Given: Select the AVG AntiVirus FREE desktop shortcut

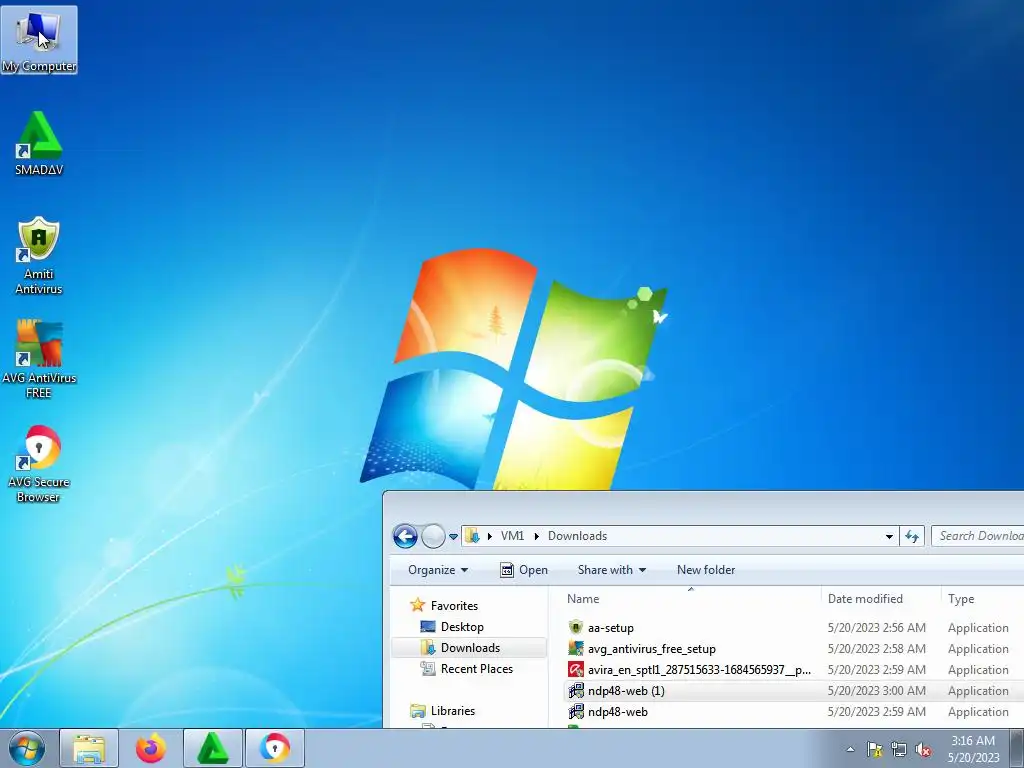Looking at the screenshot, I should coord(39,359).
